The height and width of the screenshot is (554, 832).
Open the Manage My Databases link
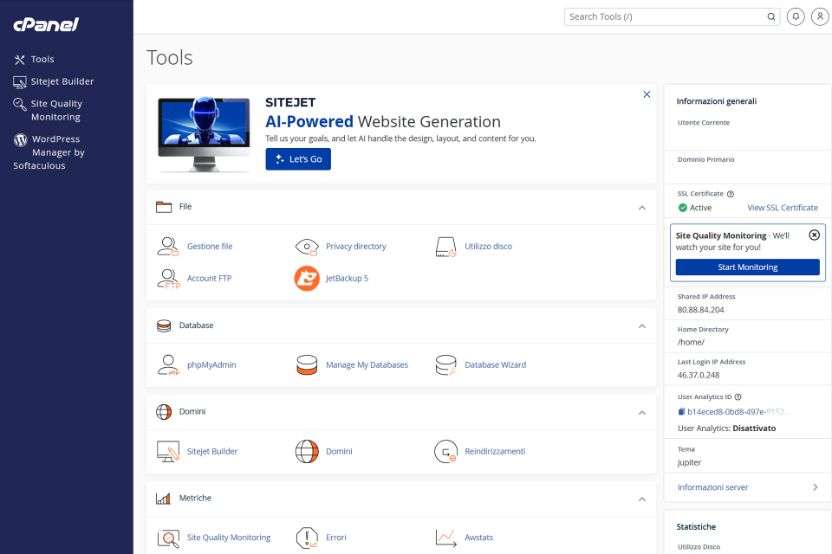(367, 365)
